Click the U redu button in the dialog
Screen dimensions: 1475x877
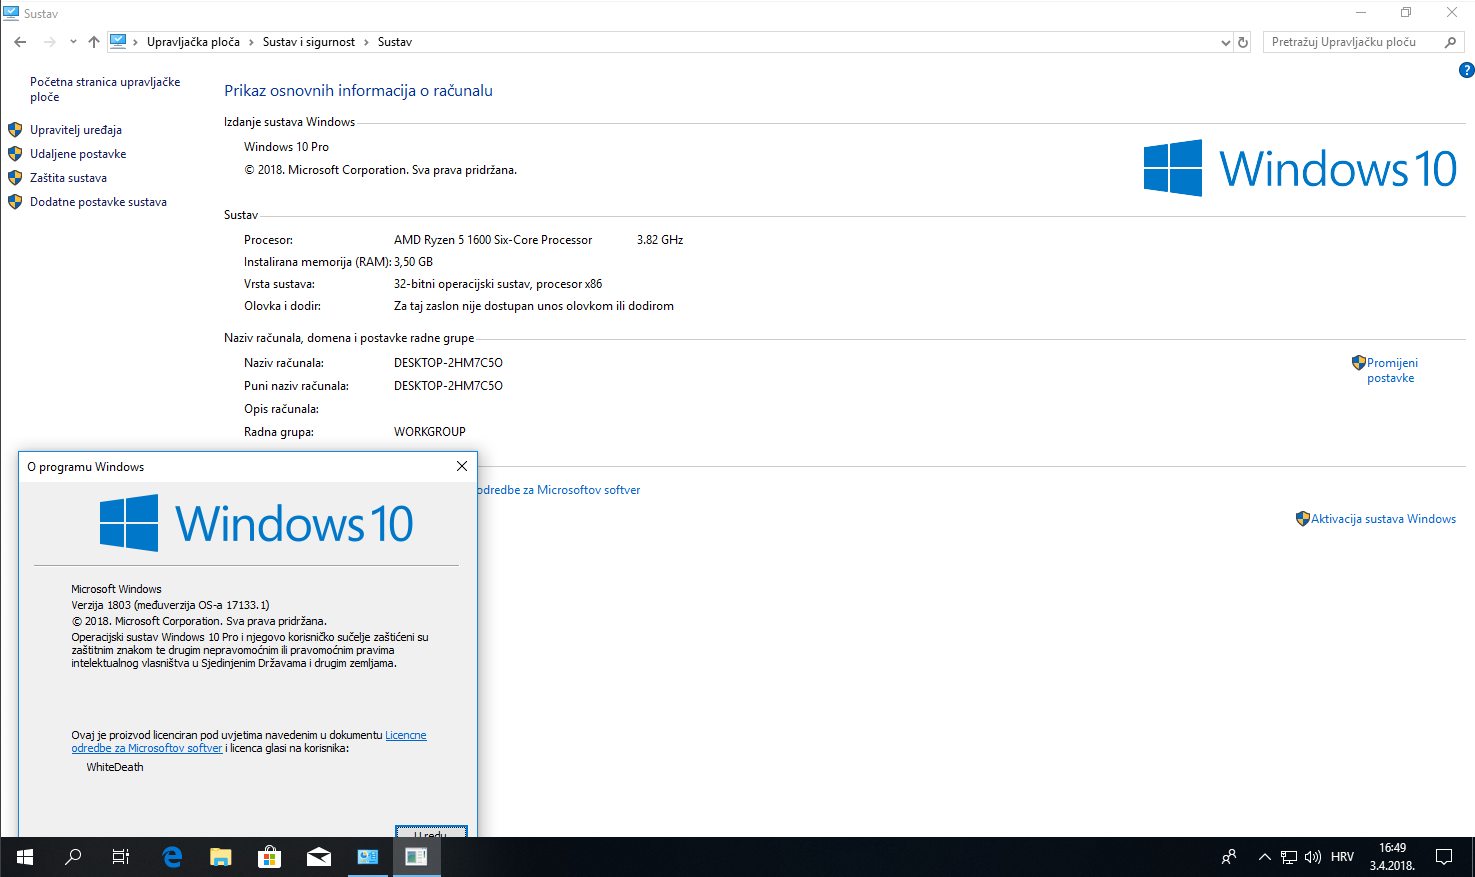pos(431,832)
